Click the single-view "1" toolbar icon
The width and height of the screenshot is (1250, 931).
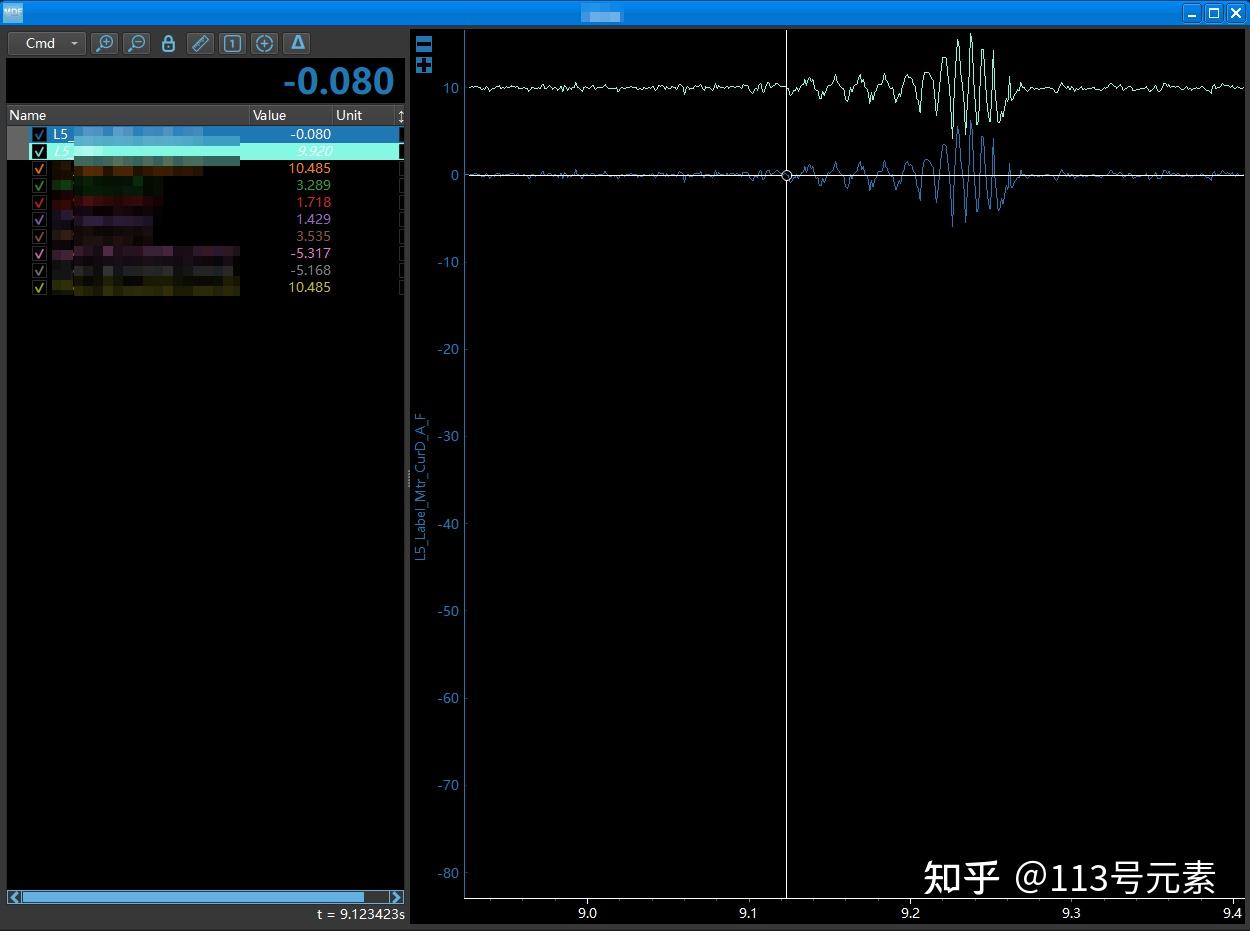(x=231, y=43)
